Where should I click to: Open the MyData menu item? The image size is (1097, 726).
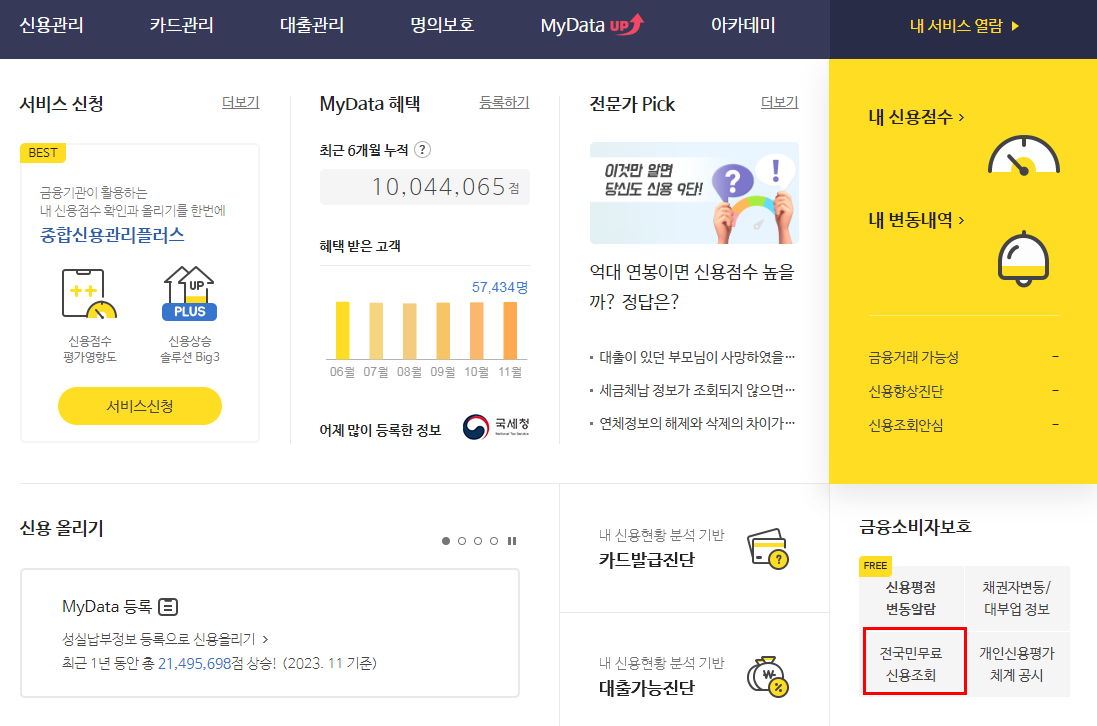coord(572,26)
